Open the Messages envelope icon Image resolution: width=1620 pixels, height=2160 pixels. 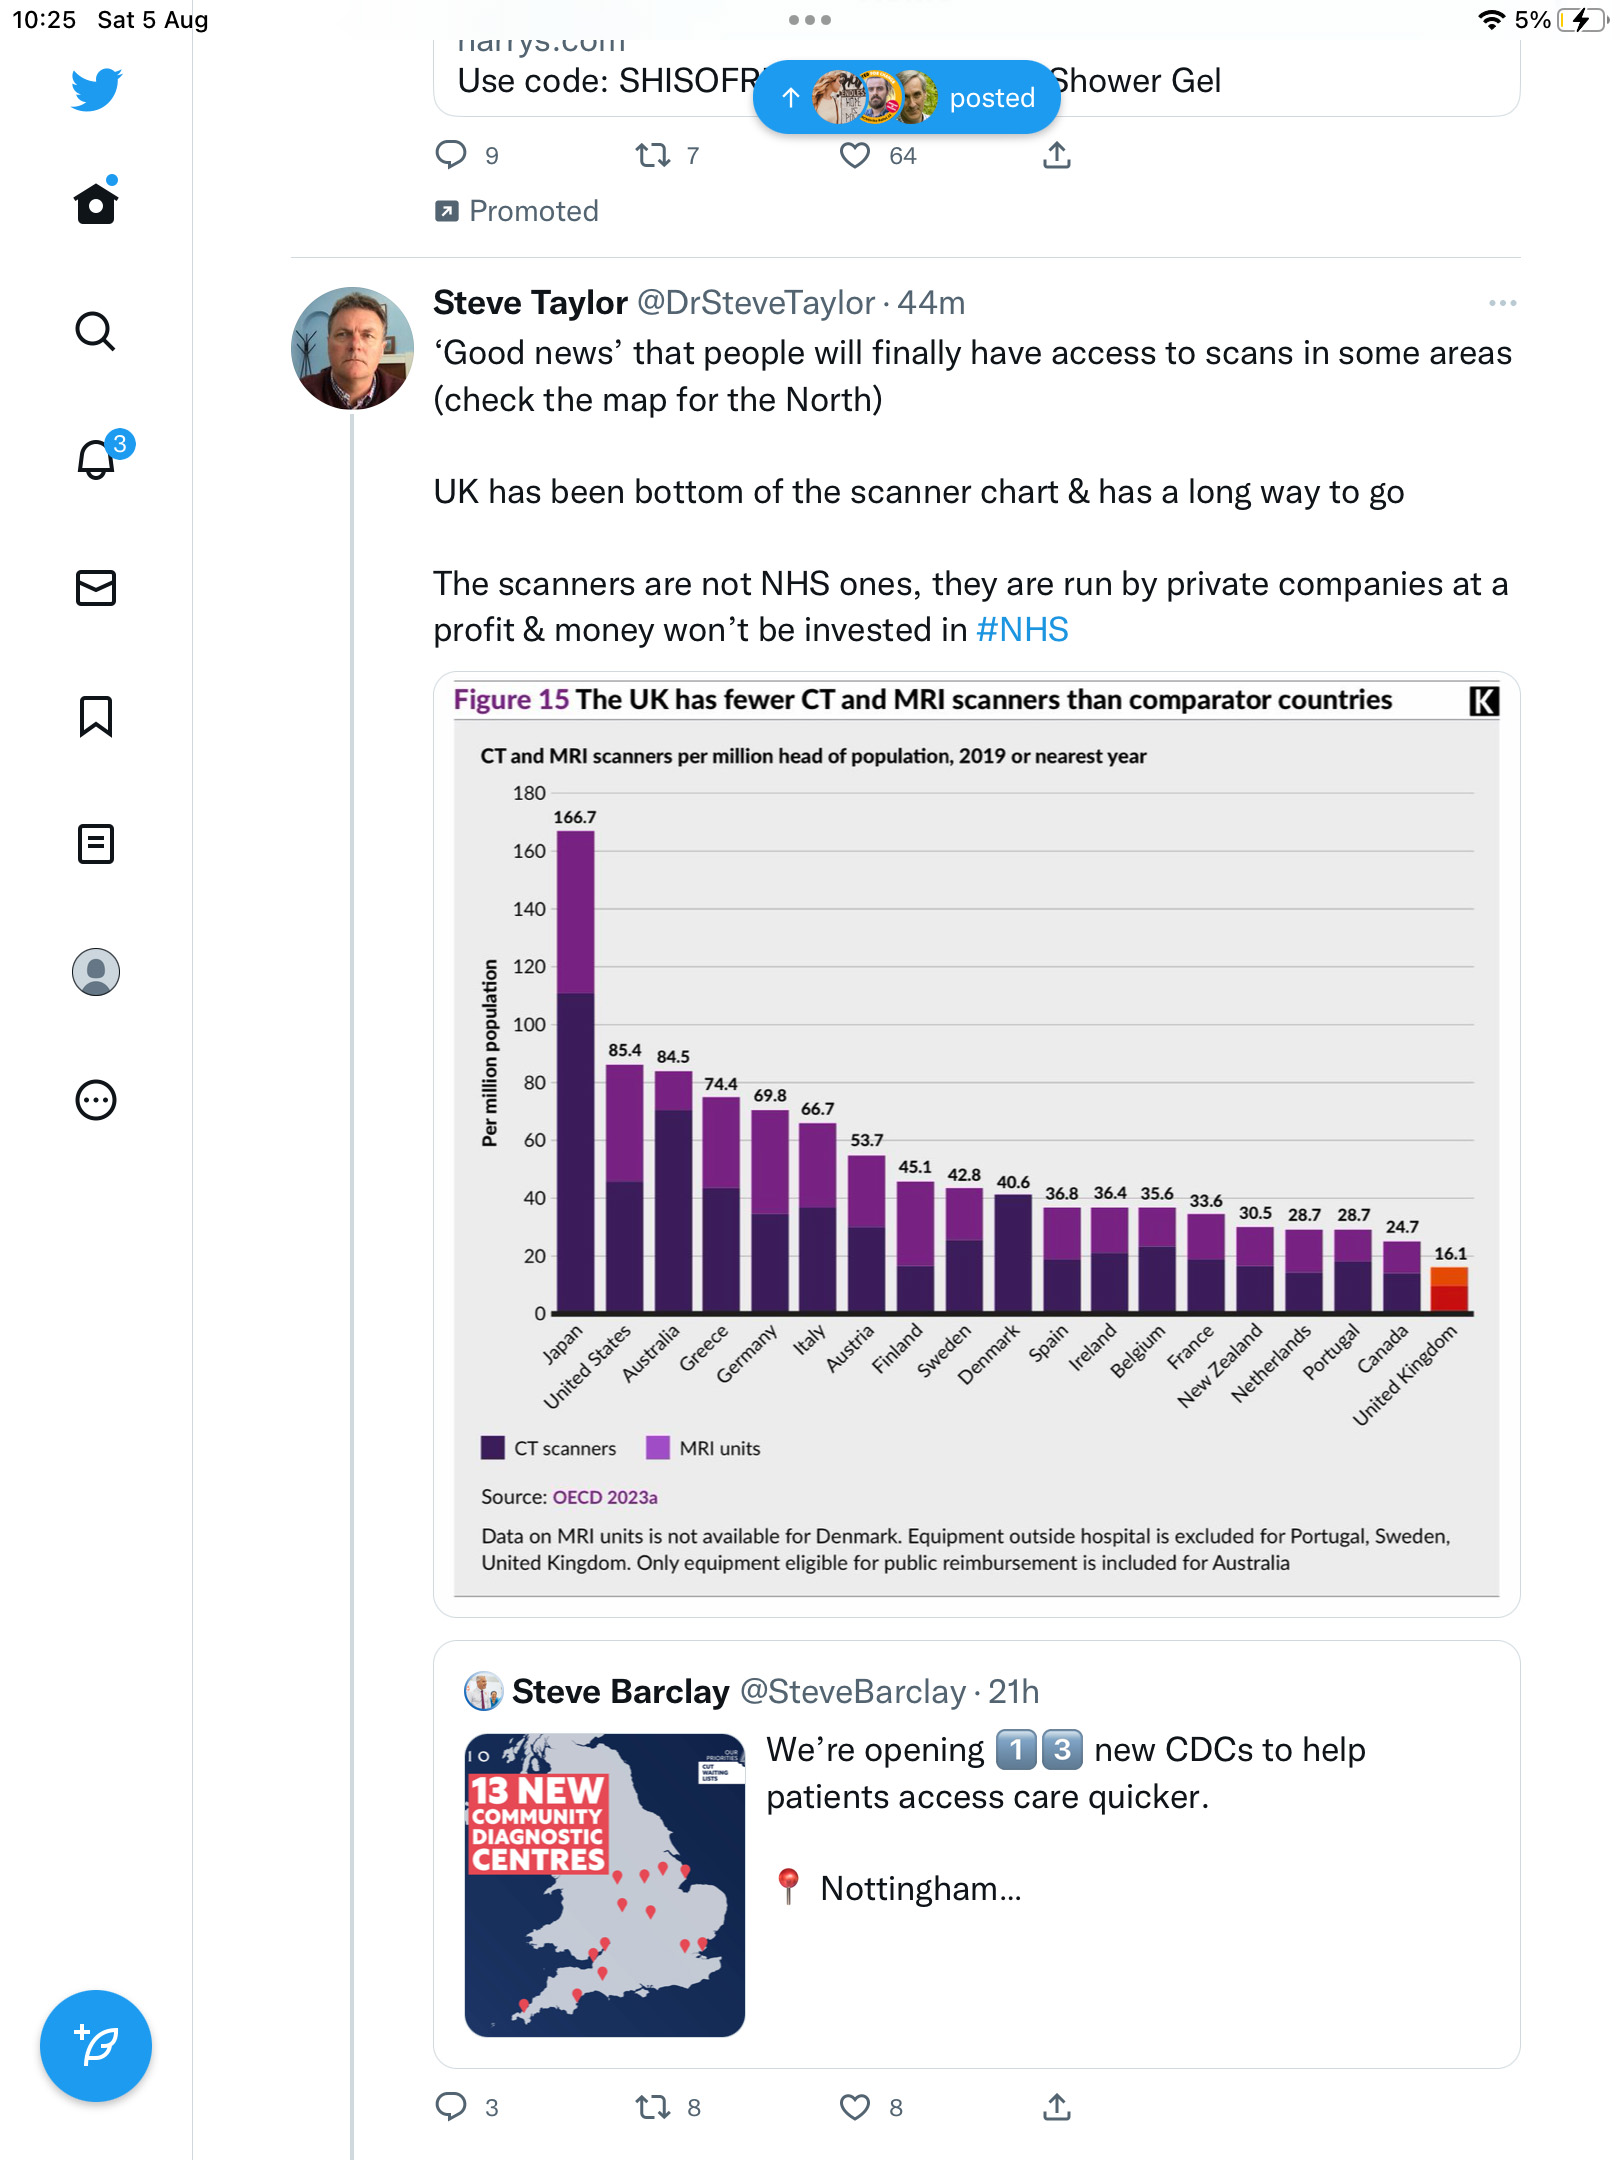click(96, 588)
